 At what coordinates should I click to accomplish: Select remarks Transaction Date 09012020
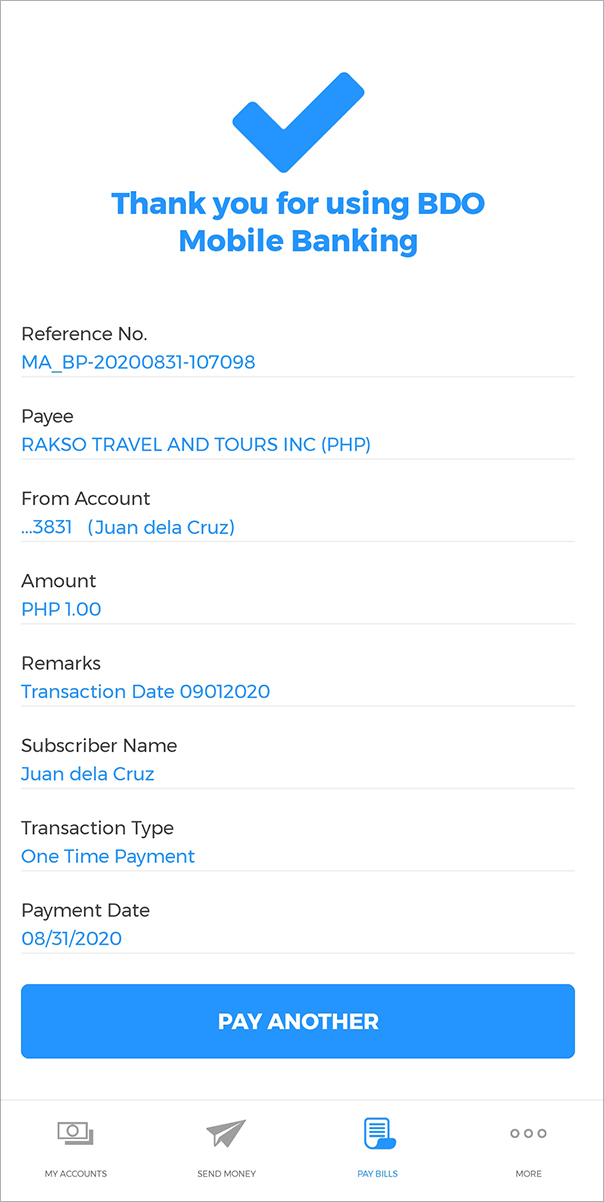[145, 691]
